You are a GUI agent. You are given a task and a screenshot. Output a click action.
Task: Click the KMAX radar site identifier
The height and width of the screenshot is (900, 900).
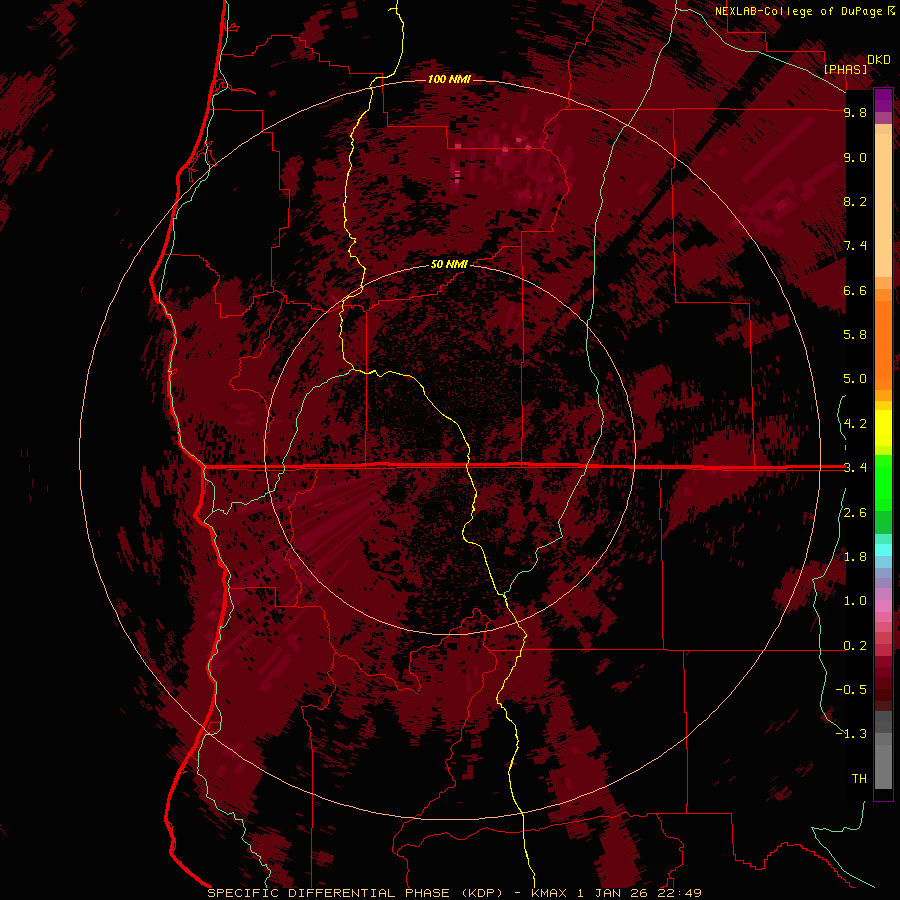pyautogui.click(x=548, y=893)
